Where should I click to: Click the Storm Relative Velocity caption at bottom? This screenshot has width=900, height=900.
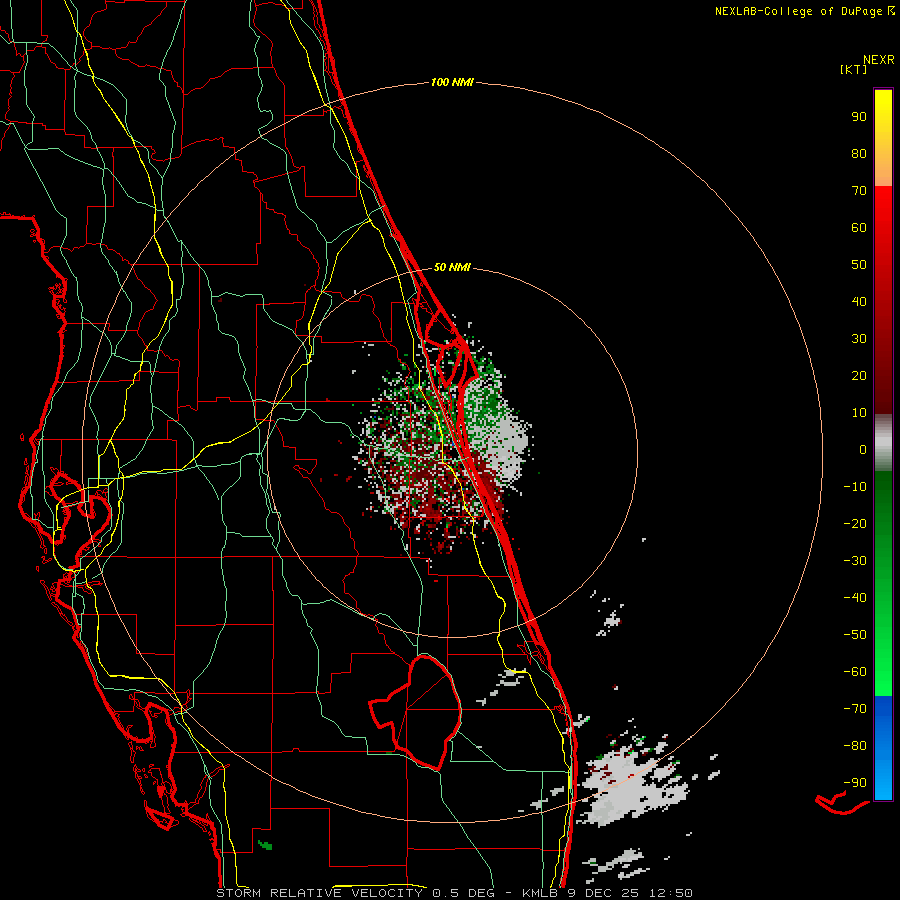click(454, 893)
